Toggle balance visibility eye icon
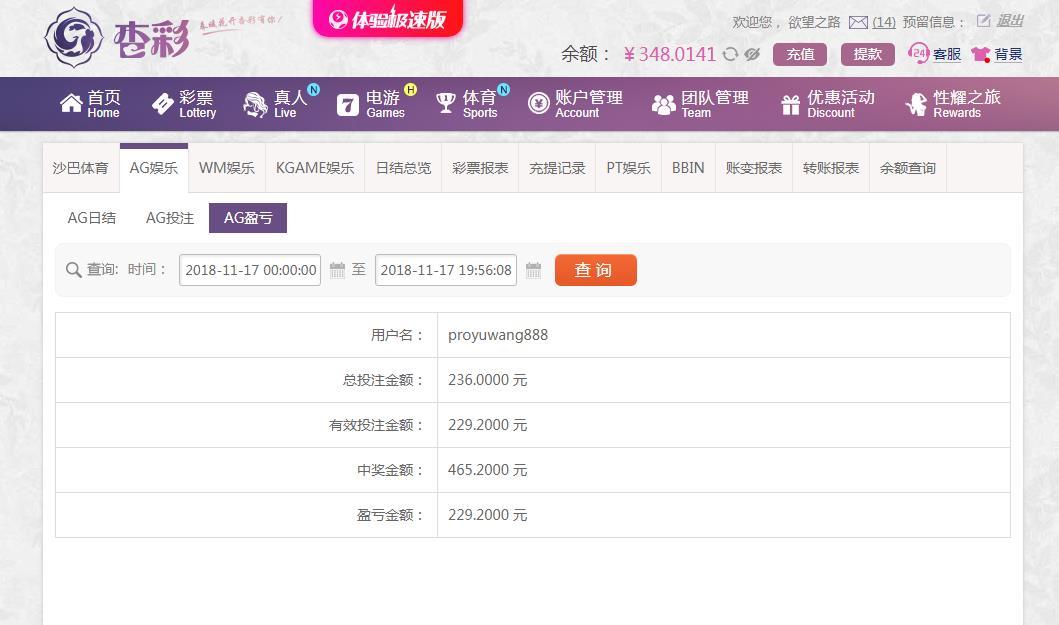This screenshot has height=625, width=1059. click(x=752, y=54)
